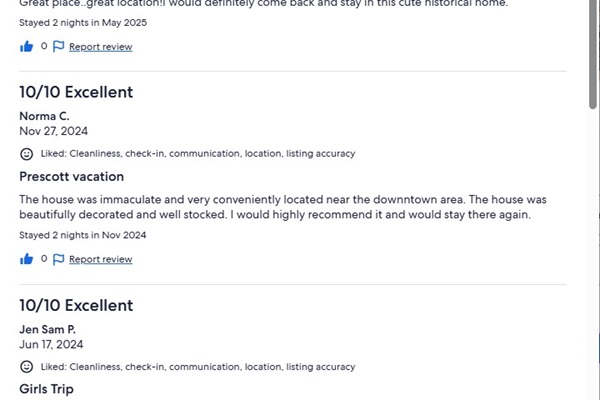Image resolution: width=600 pixels, height=400 pixels.
Task: Click the Liked categories text in Jen Sam P.'s review
Action: (198, 367)
